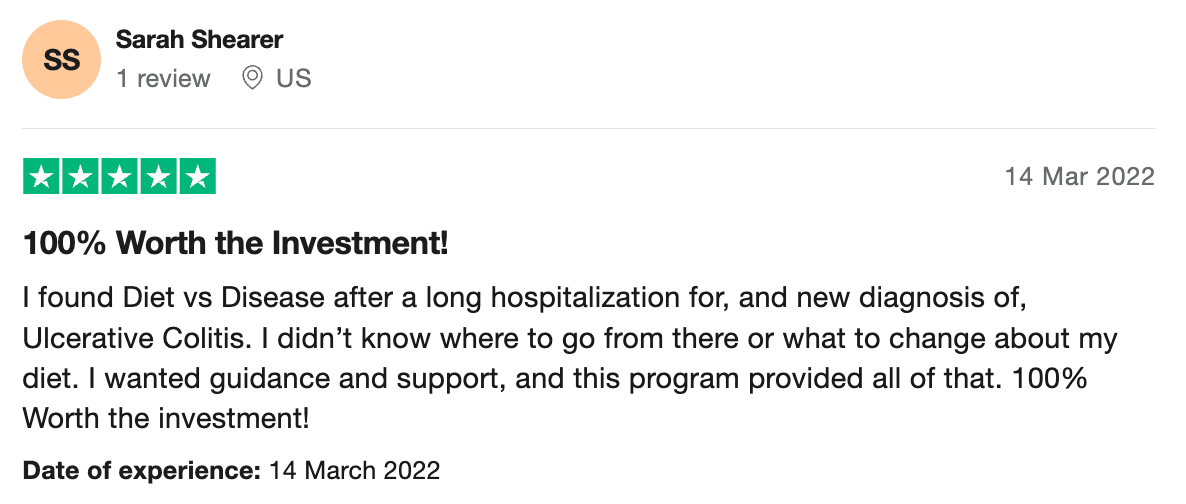Click the "1 review" count text

pos(163,78)
